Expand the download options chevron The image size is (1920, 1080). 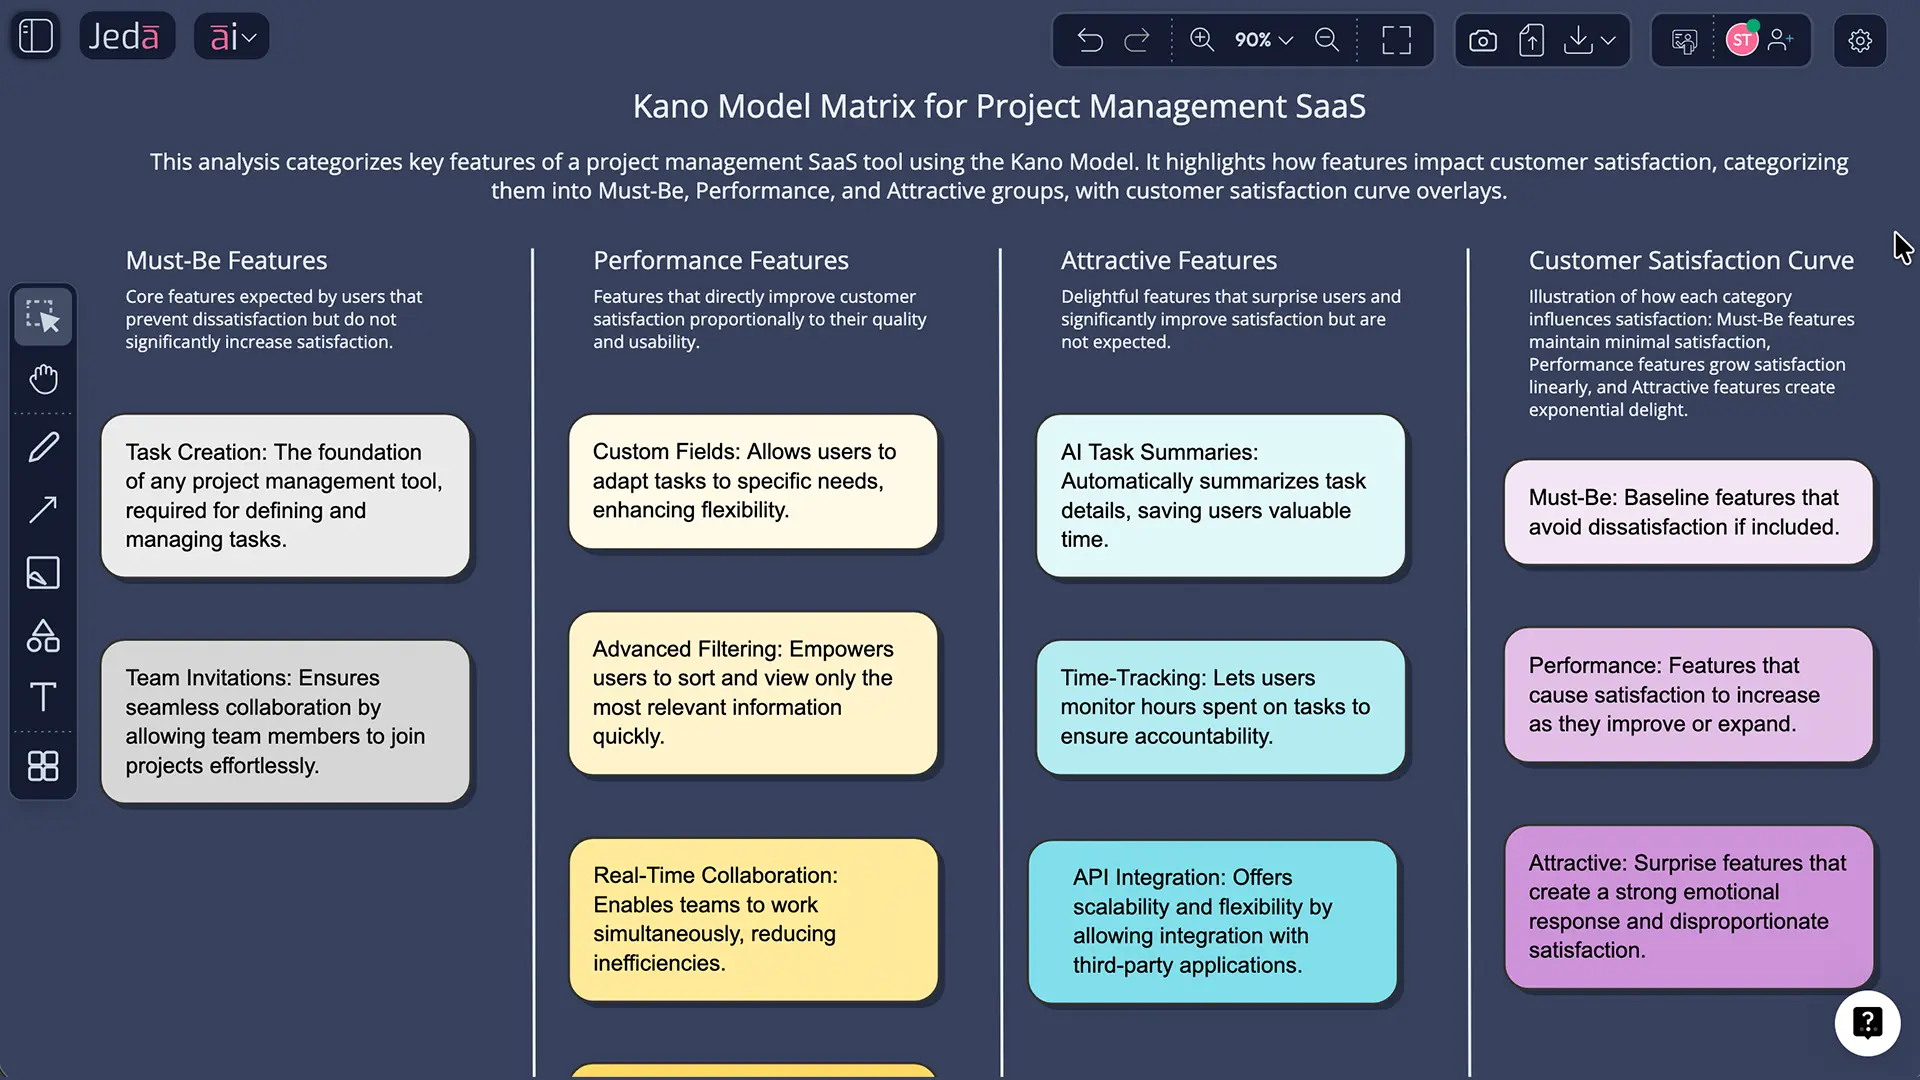[1607, 40]
